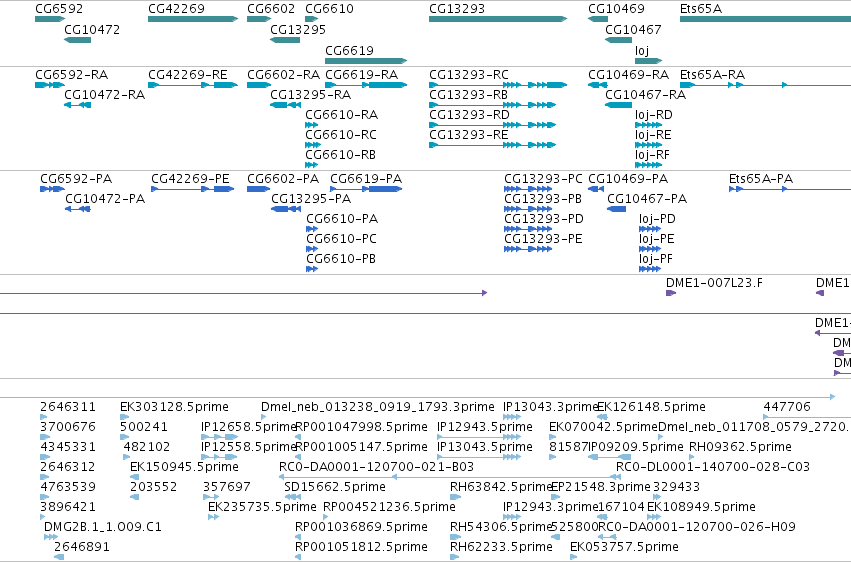Choose transcript CG13293-RB
This screenshot has height=562, width=851.
(x=468, y=94)
